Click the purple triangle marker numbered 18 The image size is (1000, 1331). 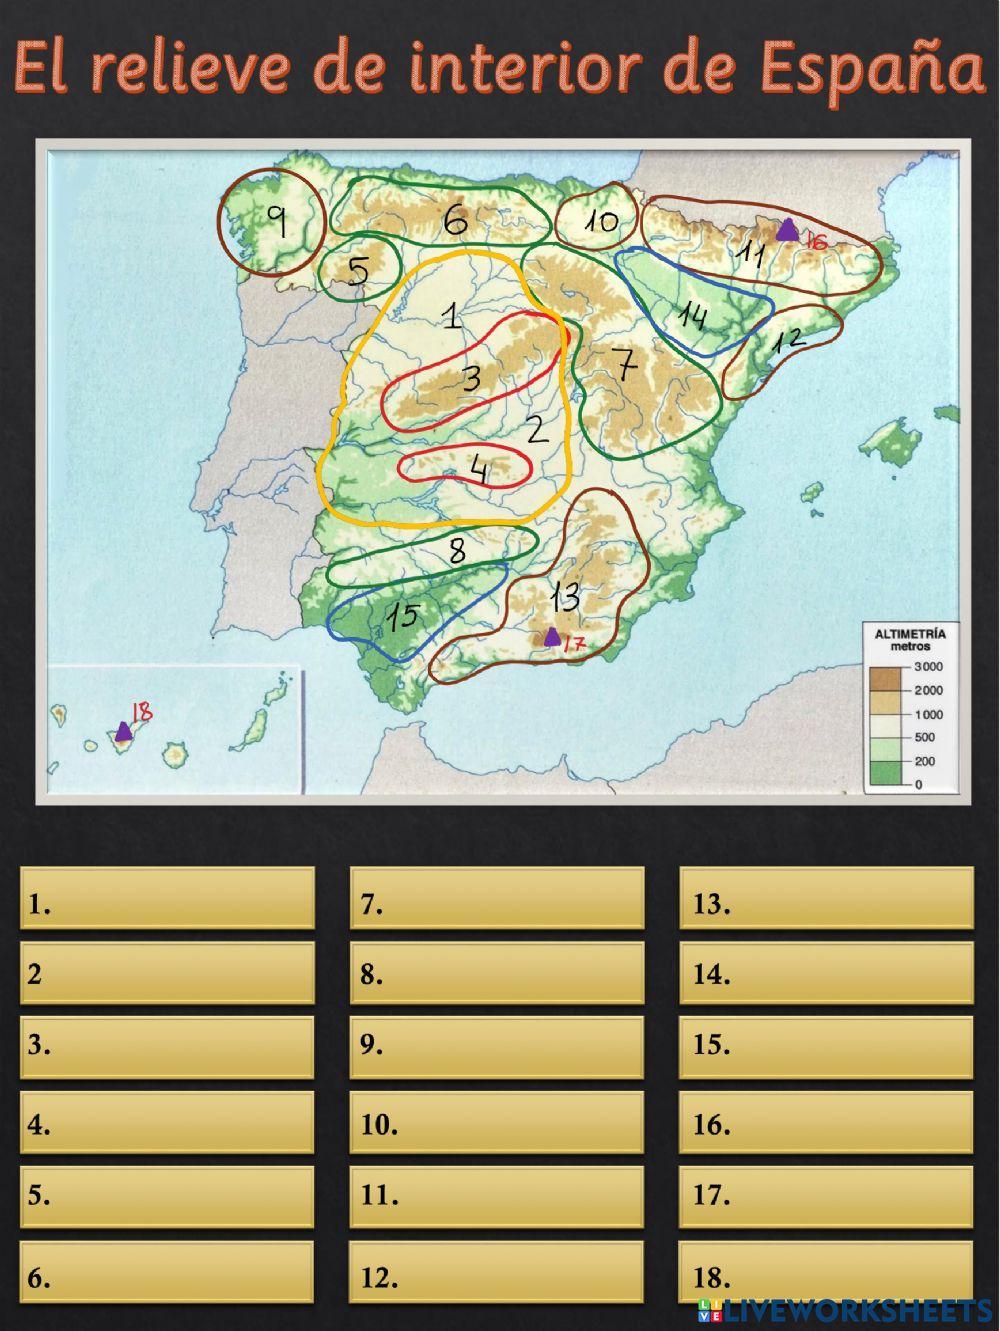[x=123, y=731]
